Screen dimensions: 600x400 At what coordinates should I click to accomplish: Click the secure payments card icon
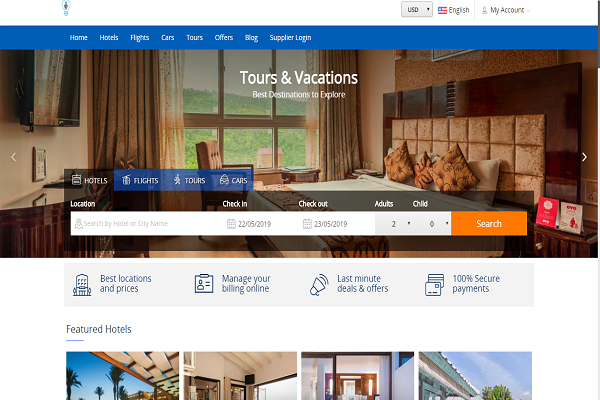435,285
